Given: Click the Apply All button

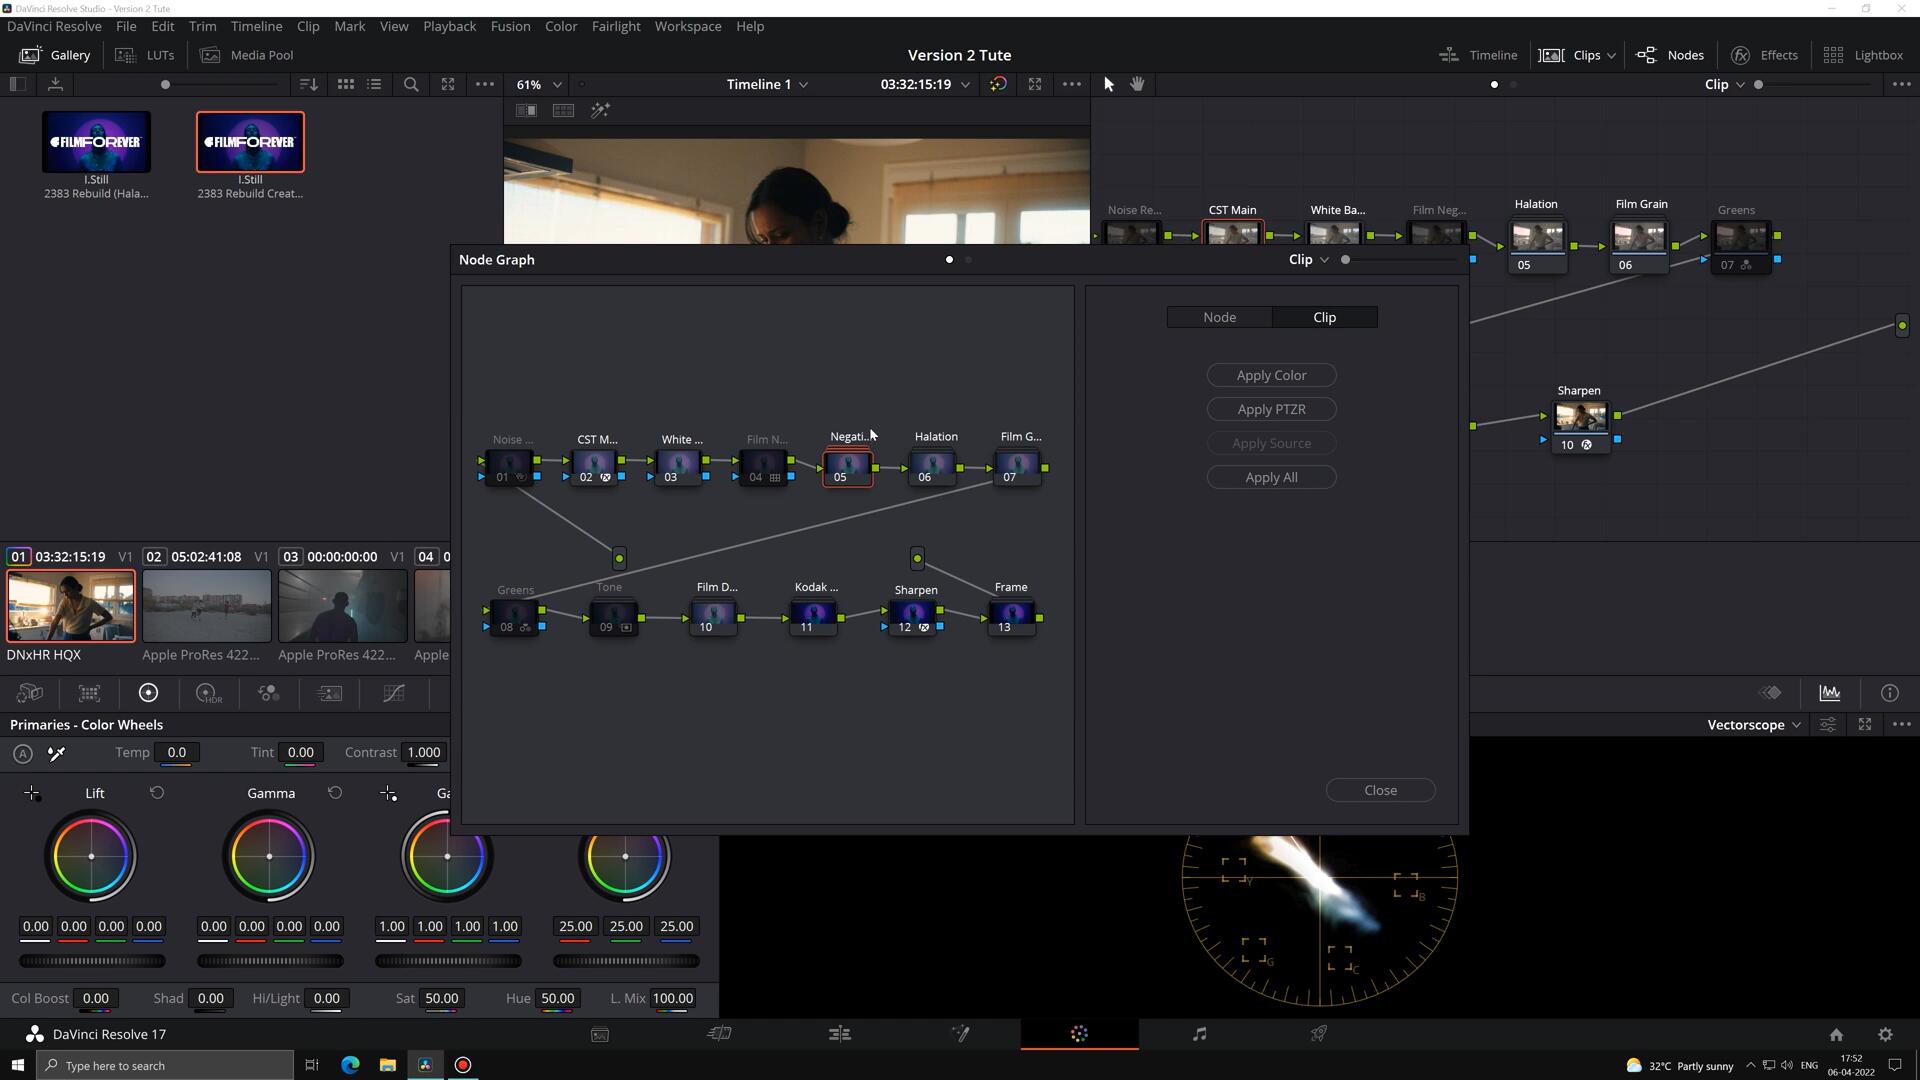Looking at the screenshot, I should pyautogui.click(x=1271, y=477).
